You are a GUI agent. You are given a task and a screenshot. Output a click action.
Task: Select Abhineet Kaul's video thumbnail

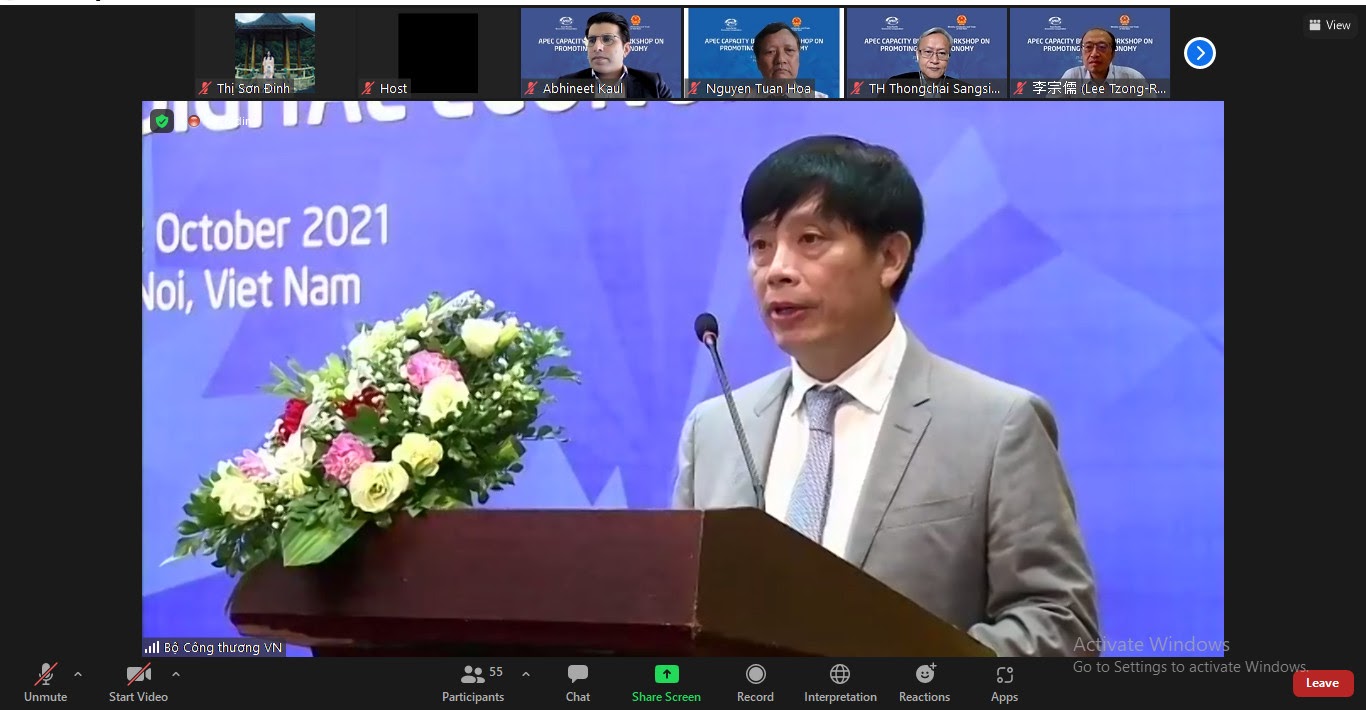tap(601, 52)
